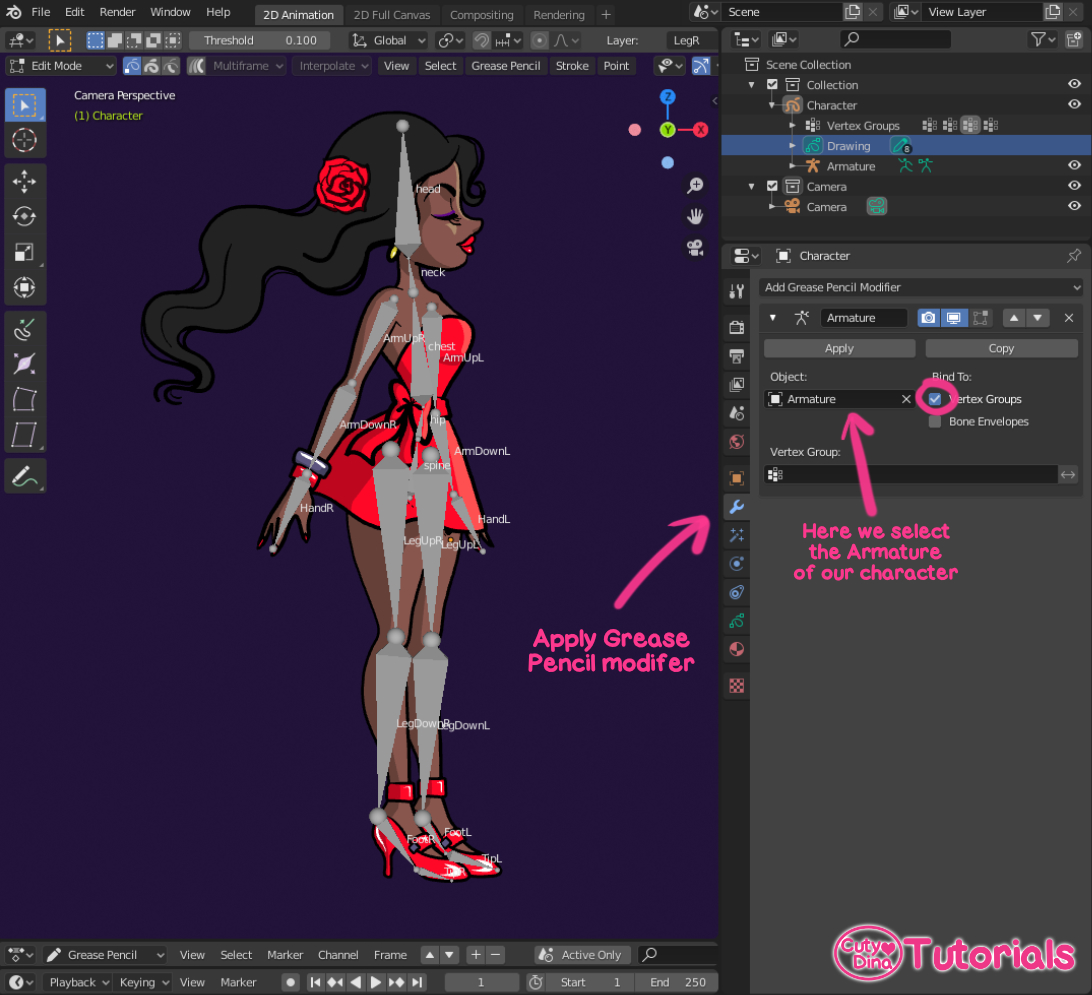This screenshot has height=995, width=1092.
Task: Open the Output properties tab
Action: (736, 356)
